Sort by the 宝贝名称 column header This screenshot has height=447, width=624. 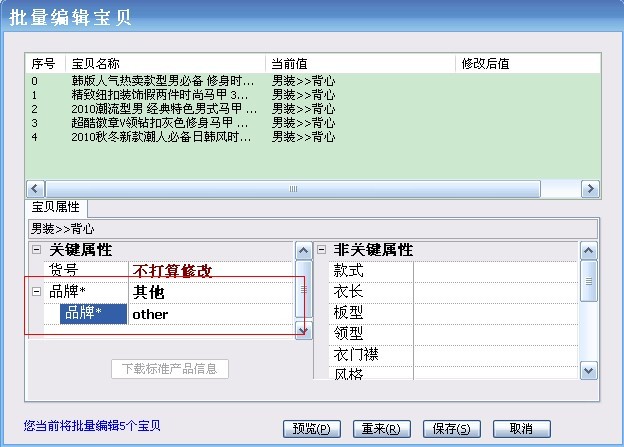coord(166,63)
